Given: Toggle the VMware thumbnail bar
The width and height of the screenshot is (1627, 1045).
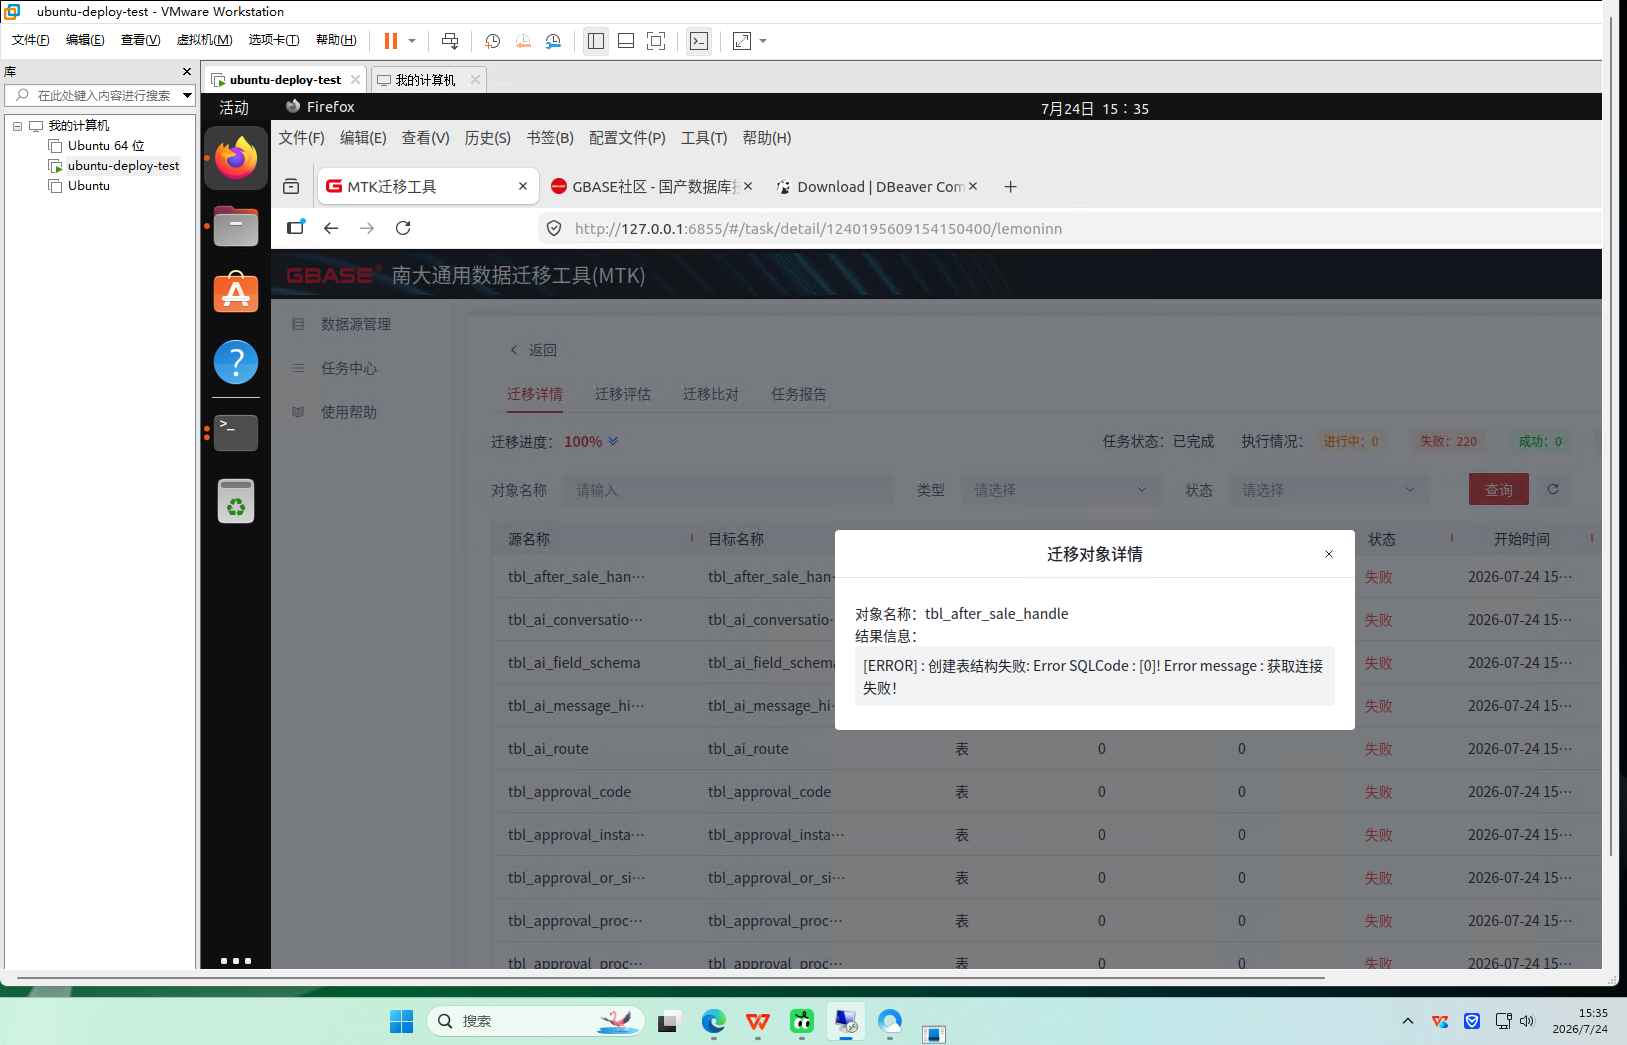Looking at the screenshot, I should (x=626, y=41).
